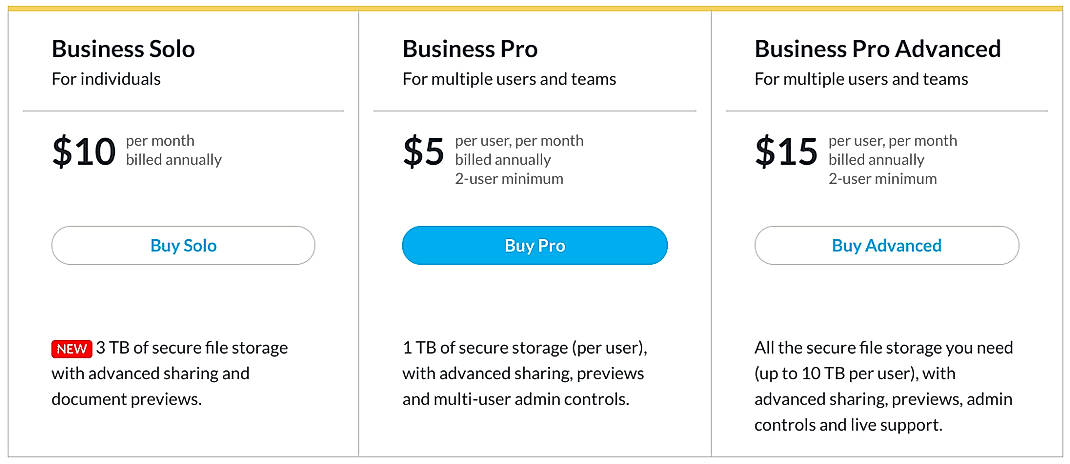Select the Business Pro Advanced heading
Screen dimensions: 1070x464
pyautogui.click(x=877, y=49)
